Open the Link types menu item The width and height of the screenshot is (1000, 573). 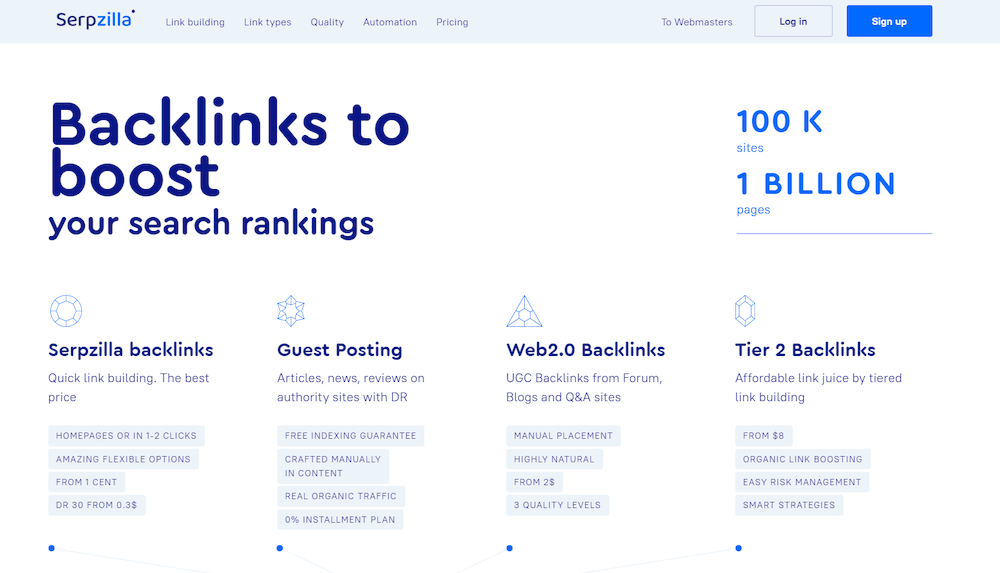click(267, 22)
